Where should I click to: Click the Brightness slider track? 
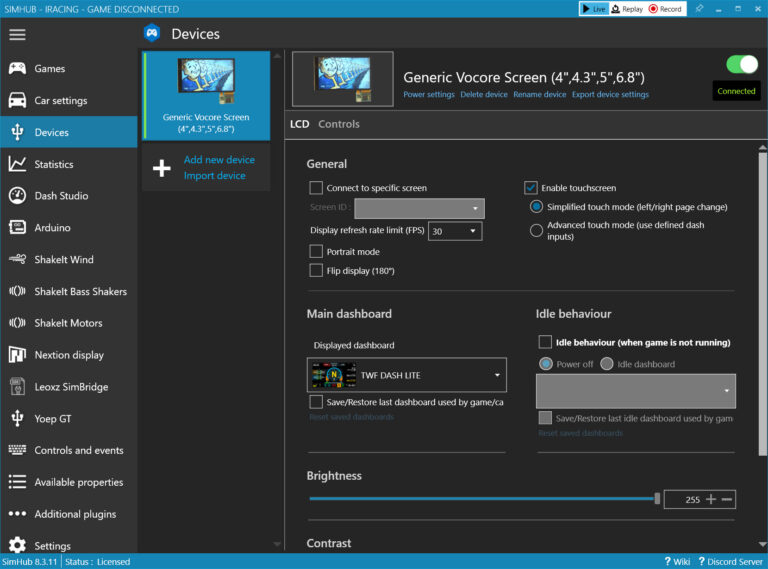(x=480, y=498)
